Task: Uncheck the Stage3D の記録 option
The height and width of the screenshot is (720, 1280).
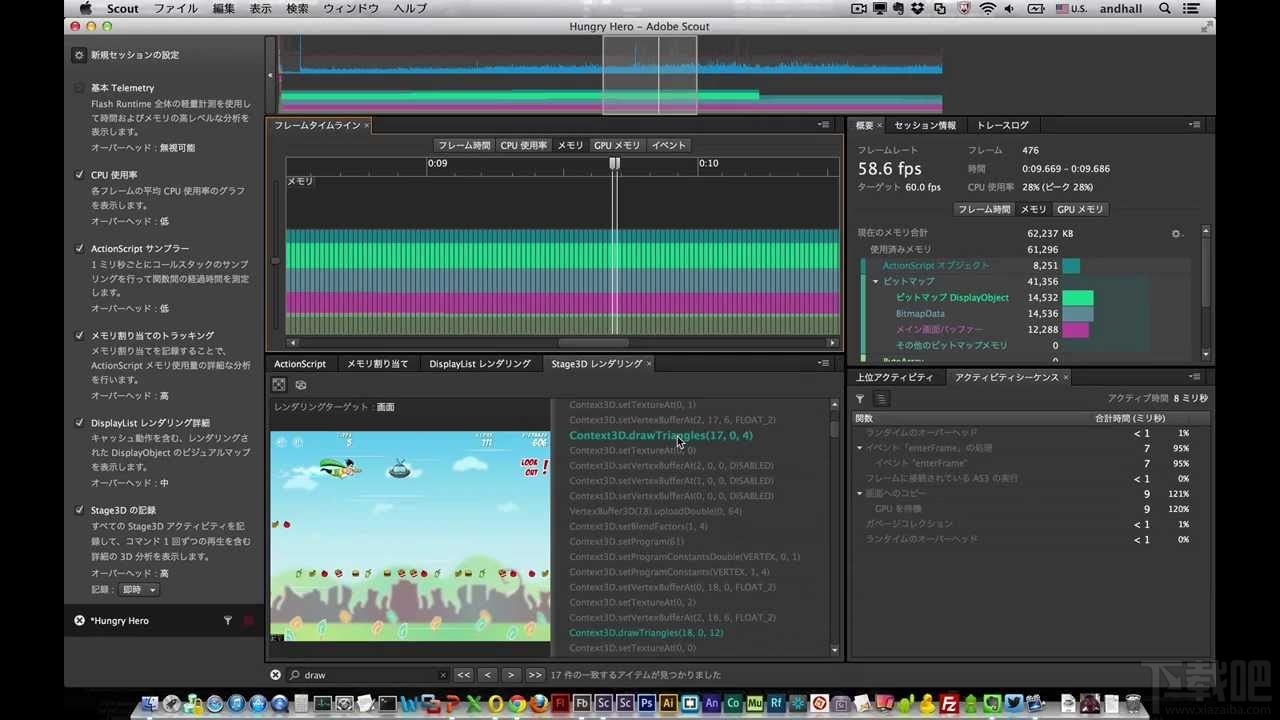Action: click(79, 509)
